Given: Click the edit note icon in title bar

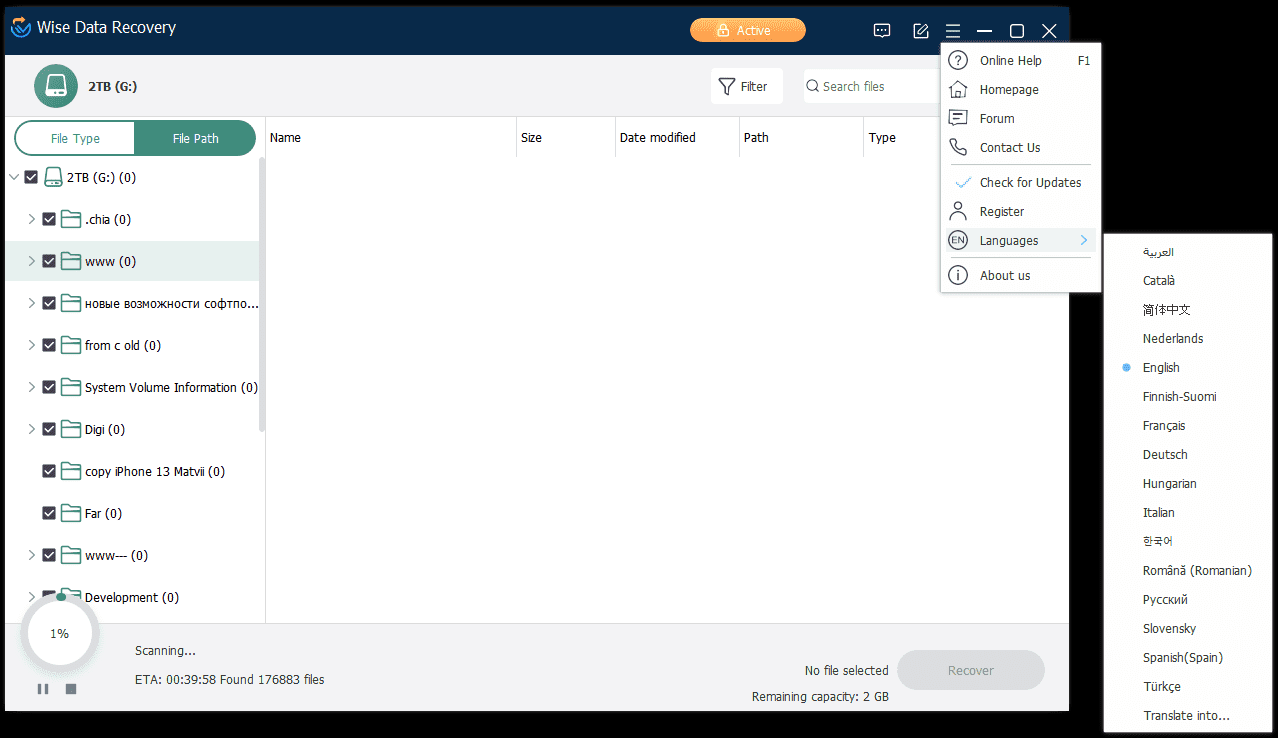Looking at the screenshot, I should (921, 31).
